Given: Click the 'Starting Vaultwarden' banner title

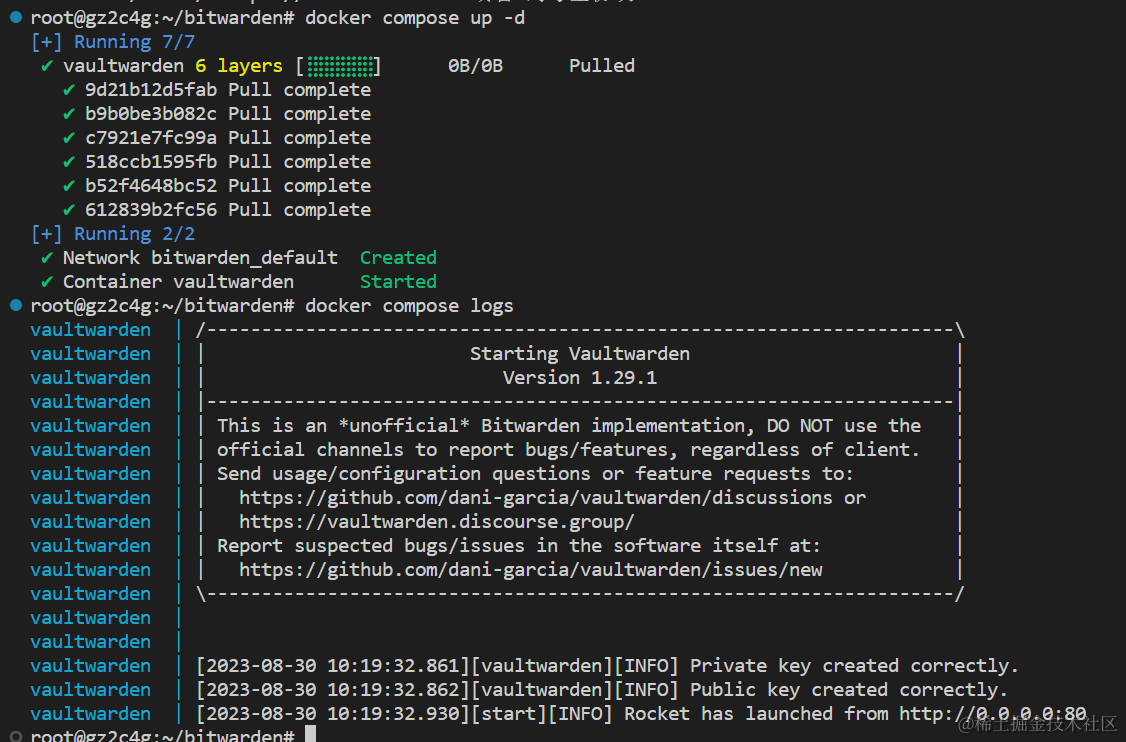Looking at the screenshot, I should click(580, 353).
